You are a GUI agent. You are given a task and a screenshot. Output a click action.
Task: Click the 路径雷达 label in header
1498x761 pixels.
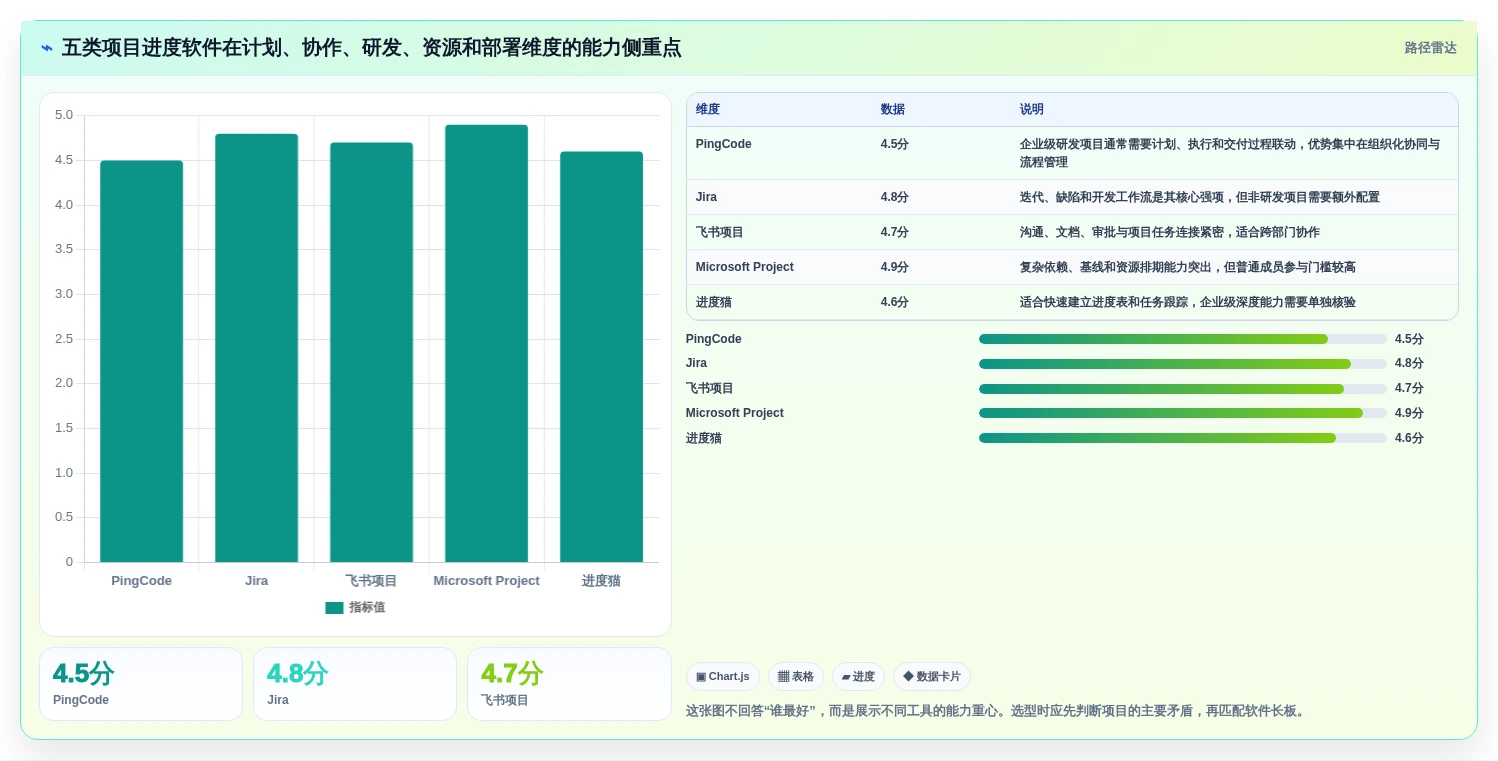(1430, 48)
